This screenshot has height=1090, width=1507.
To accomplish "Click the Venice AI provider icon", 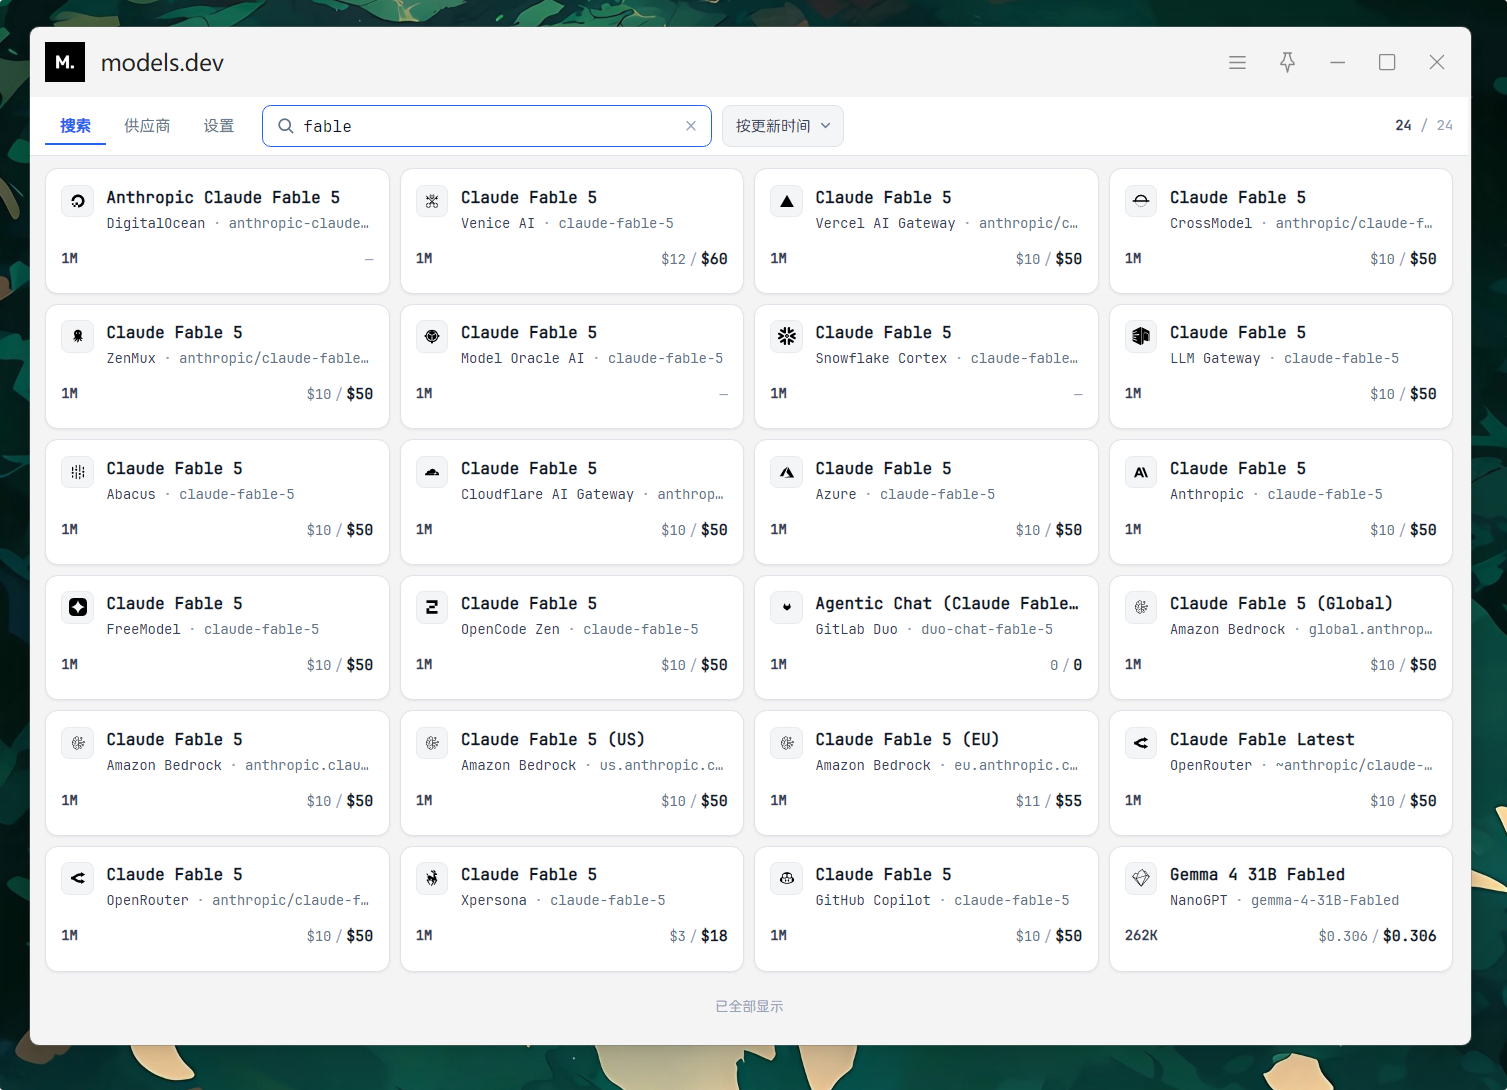I will pyautogui.click(x=432, y=201).
